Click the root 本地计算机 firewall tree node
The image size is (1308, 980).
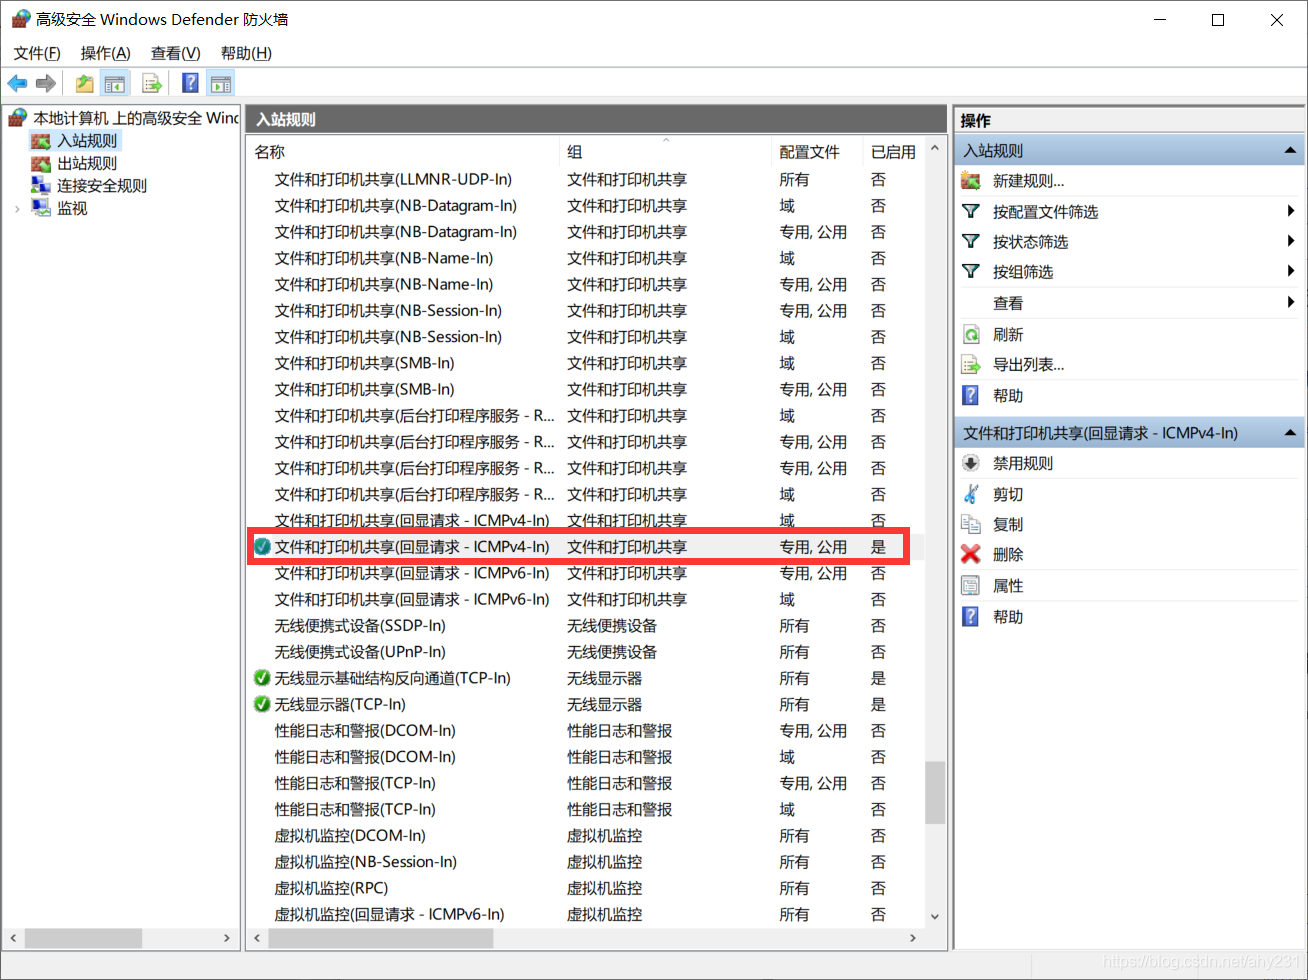pos(135,118)
